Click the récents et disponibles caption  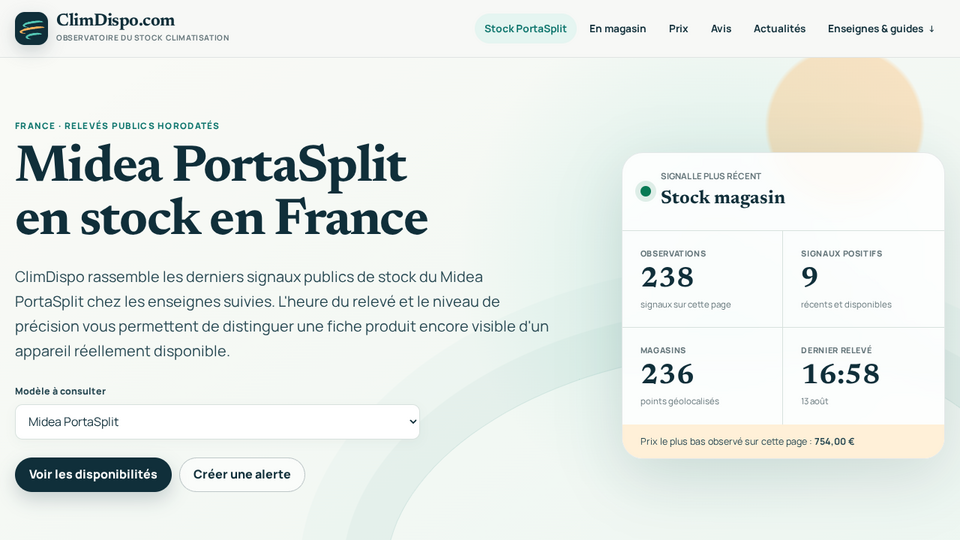click(846, 304)
